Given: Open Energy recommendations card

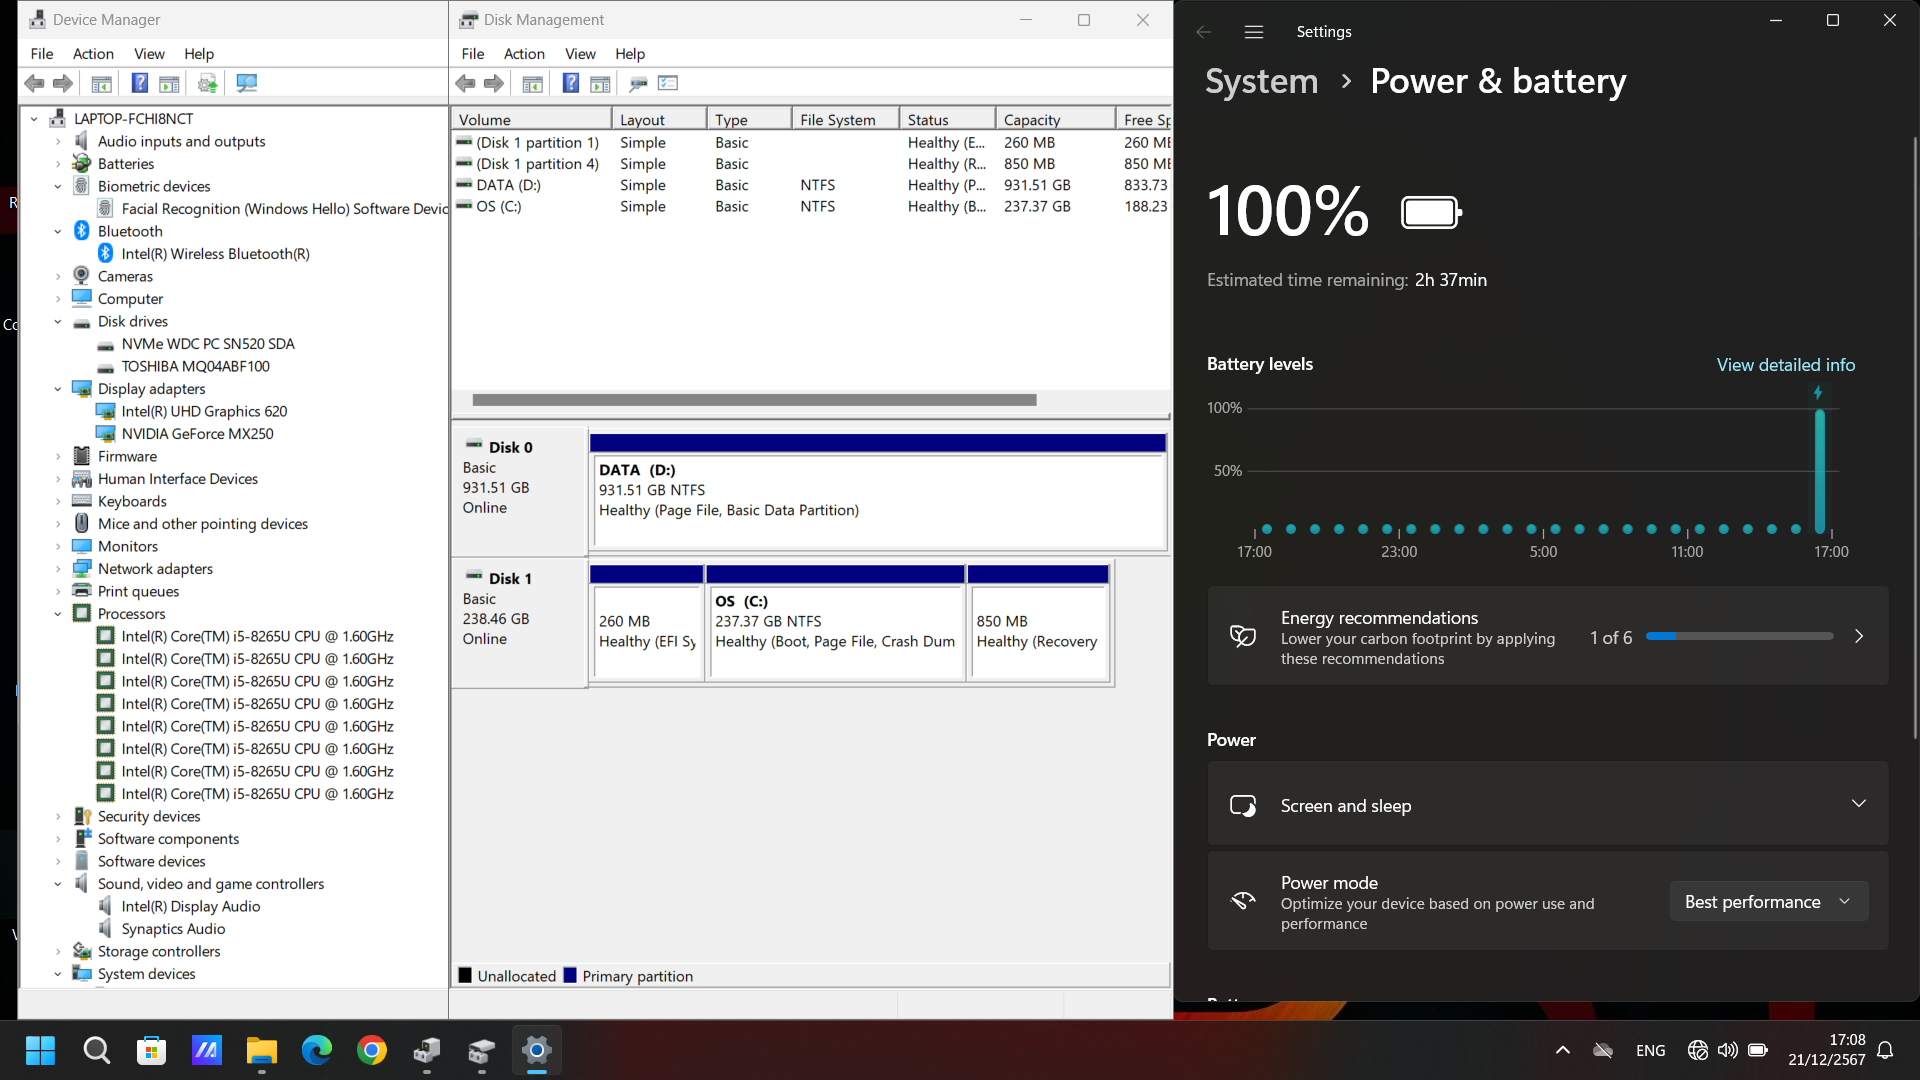Looking at the screenshot, I should tap(1547, 637).
